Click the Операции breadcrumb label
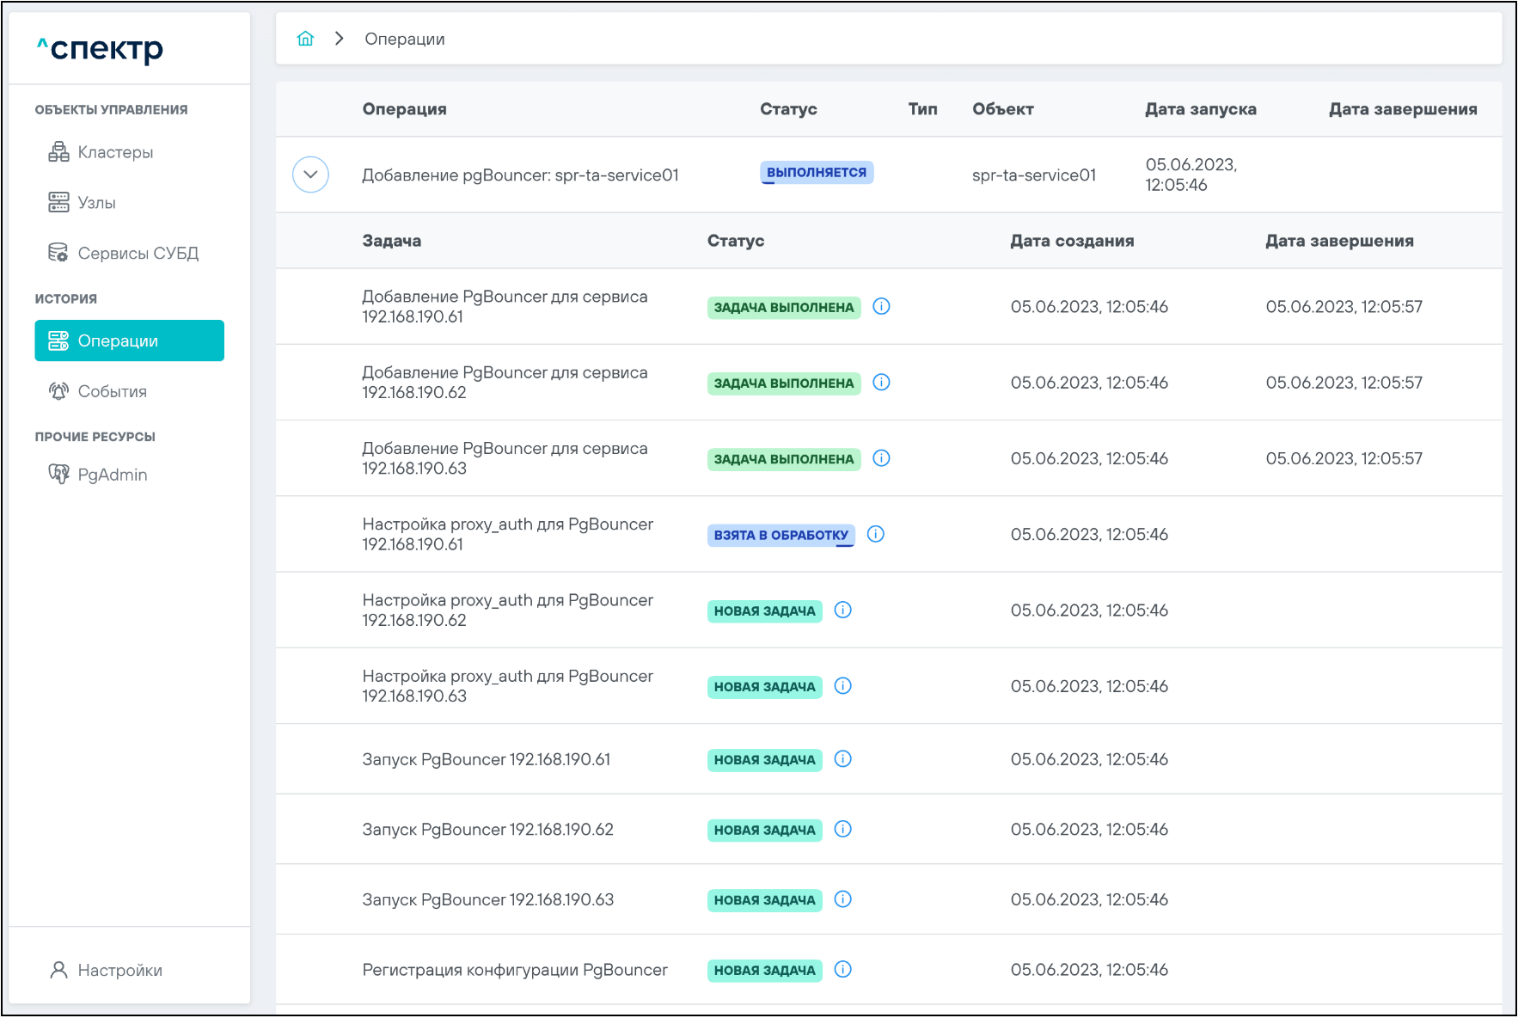Screen dimensions: 1518x1018 (404, 39)
